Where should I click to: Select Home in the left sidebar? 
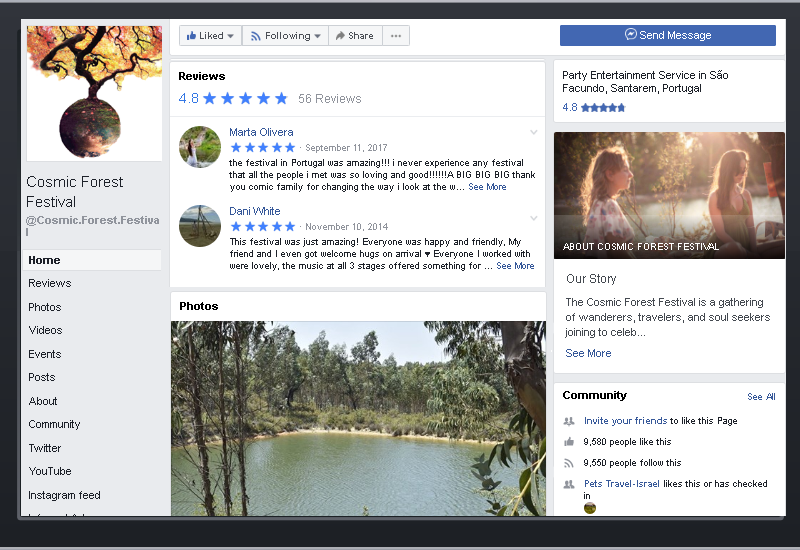(92, 260)
